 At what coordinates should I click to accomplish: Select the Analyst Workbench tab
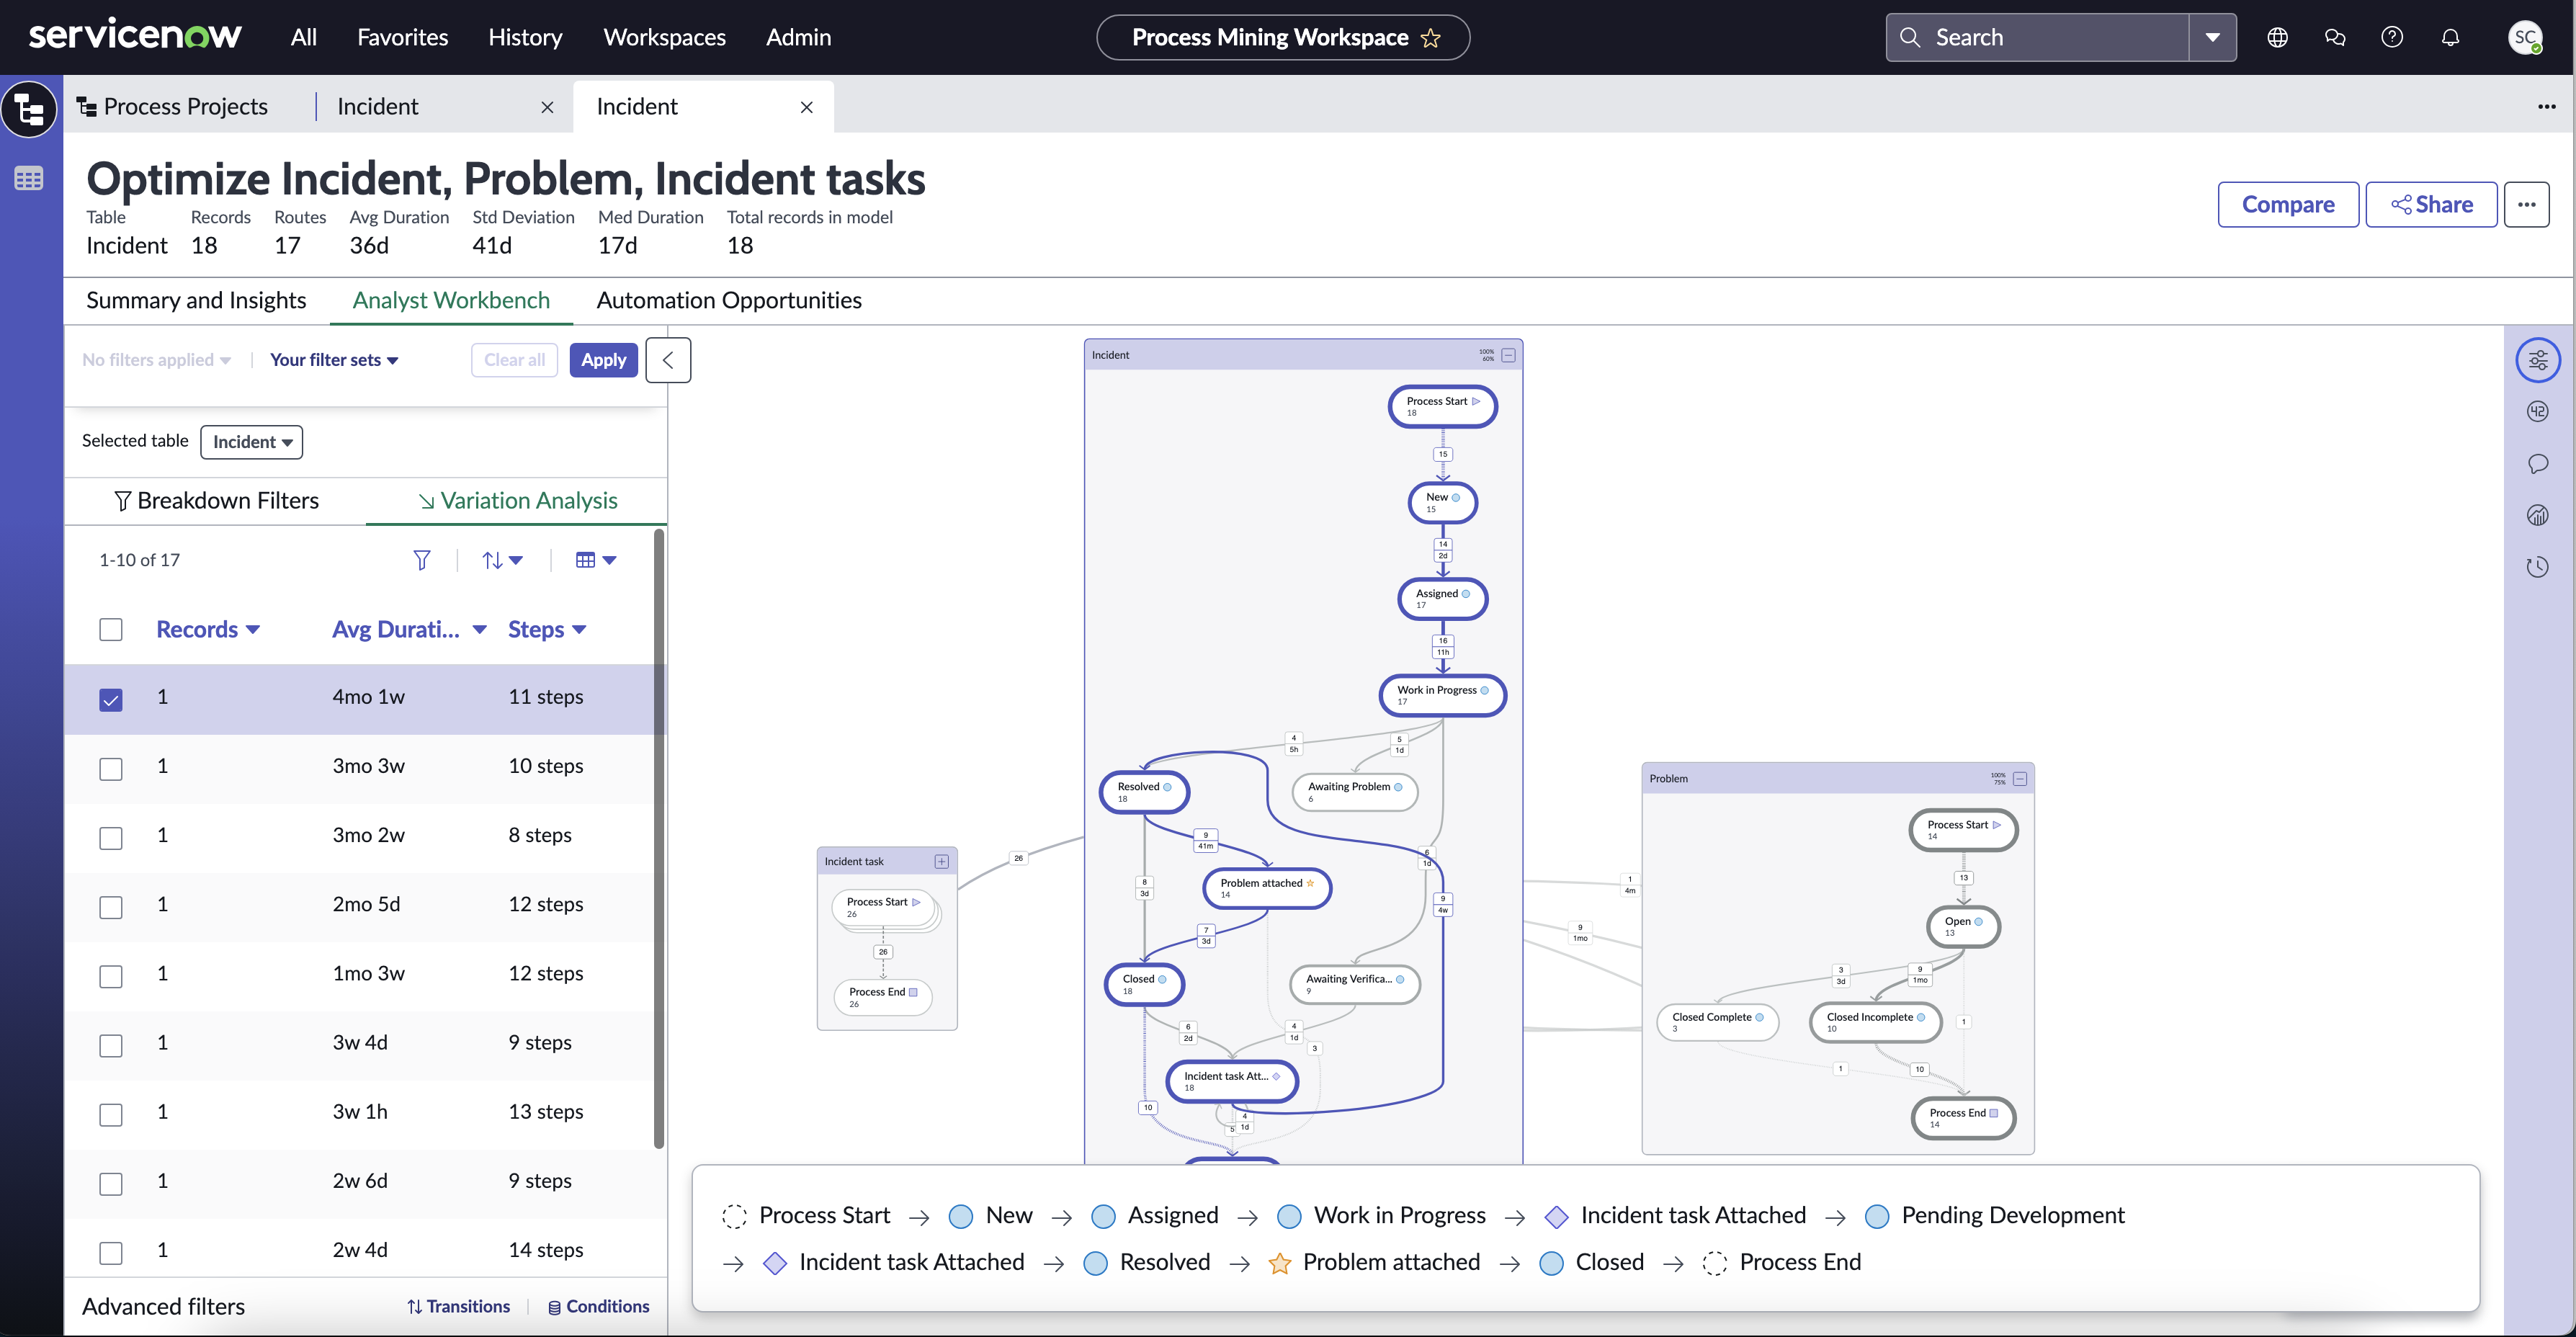[x=451, y=300]
